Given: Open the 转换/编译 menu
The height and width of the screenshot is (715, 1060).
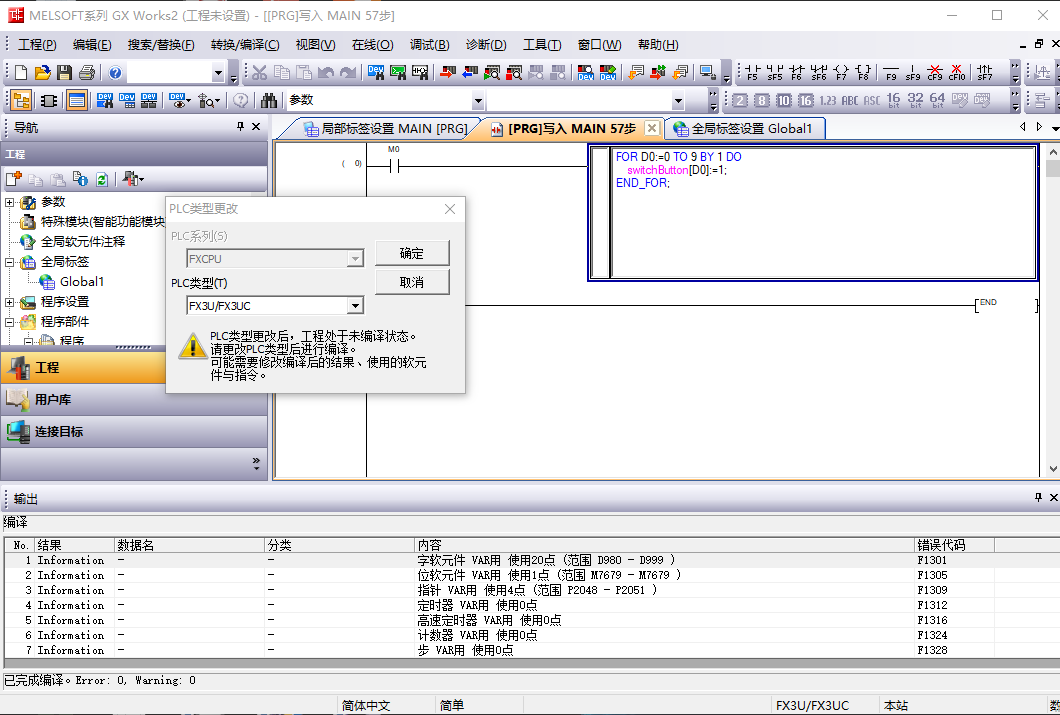Looking at the screenshot, I should coord(245,45).
